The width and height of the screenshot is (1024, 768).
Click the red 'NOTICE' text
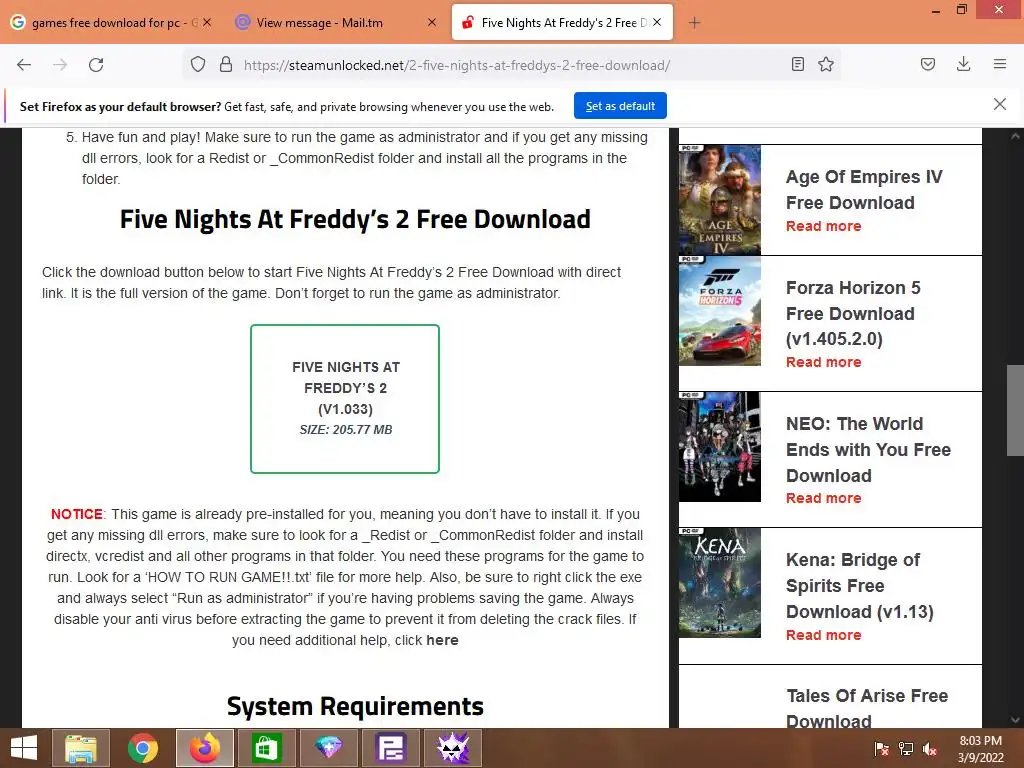point(77,514)
